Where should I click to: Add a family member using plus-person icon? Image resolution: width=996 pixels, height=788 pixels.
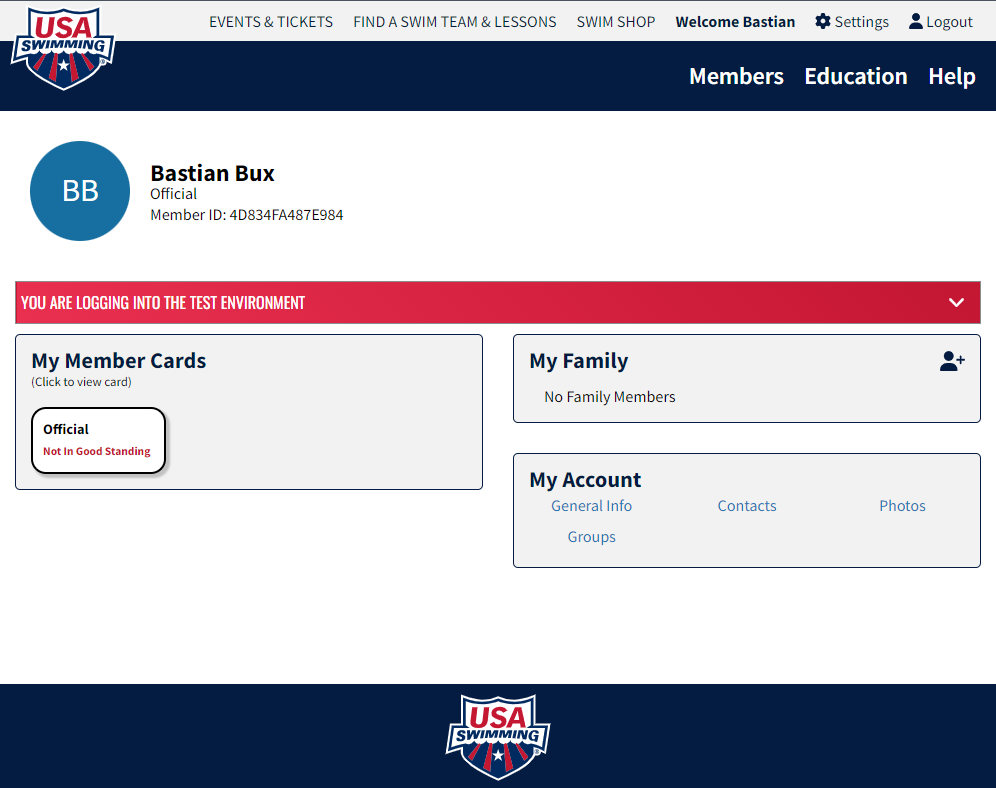[952, 361]
